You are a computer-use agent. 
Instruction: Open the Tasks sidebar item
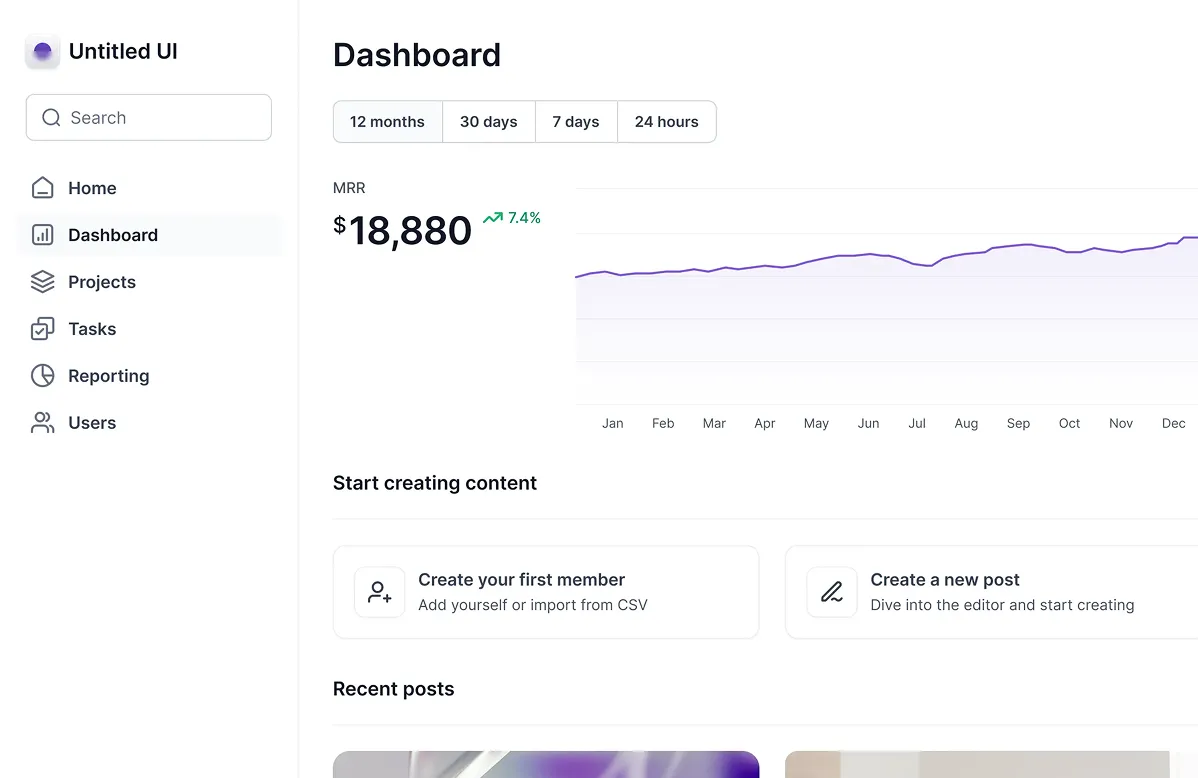150,329
